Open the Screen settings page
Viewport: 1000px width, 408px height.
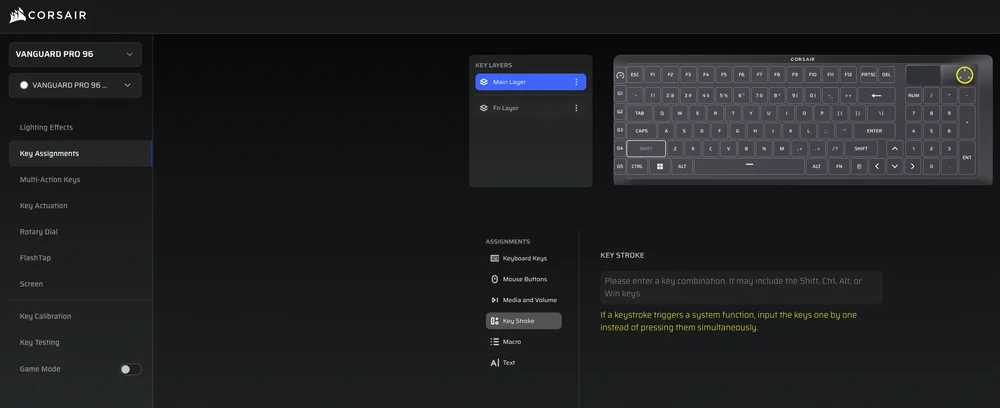80,284
